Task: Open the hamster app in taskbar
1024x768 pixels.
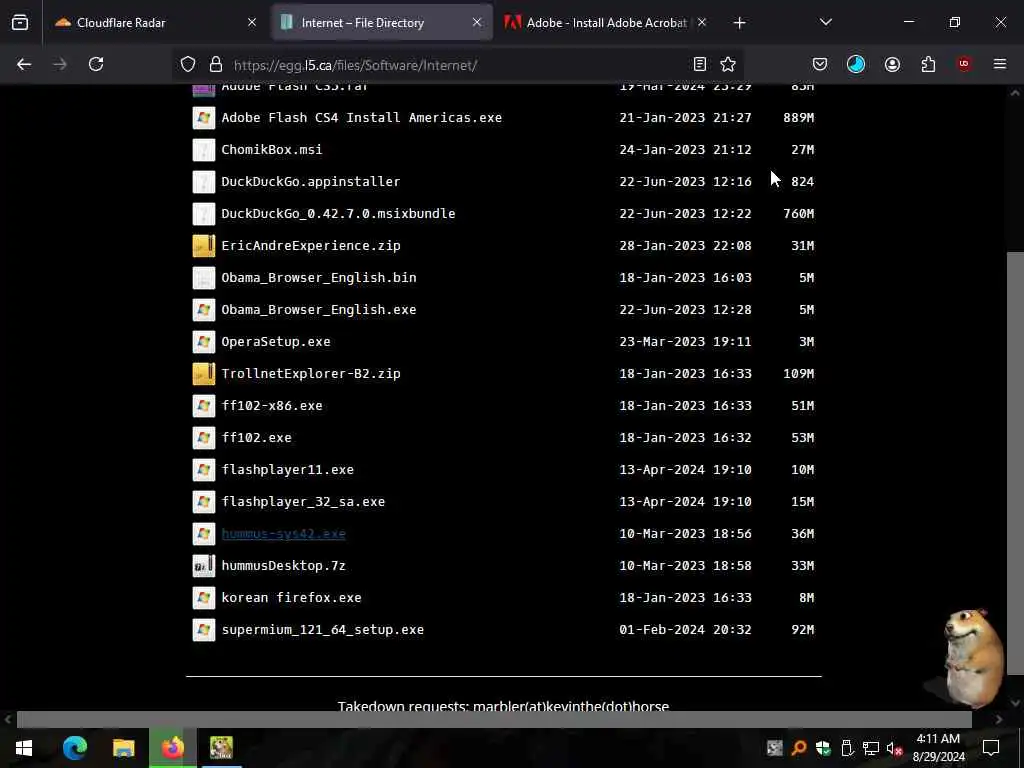Action: tap(221, 748)
